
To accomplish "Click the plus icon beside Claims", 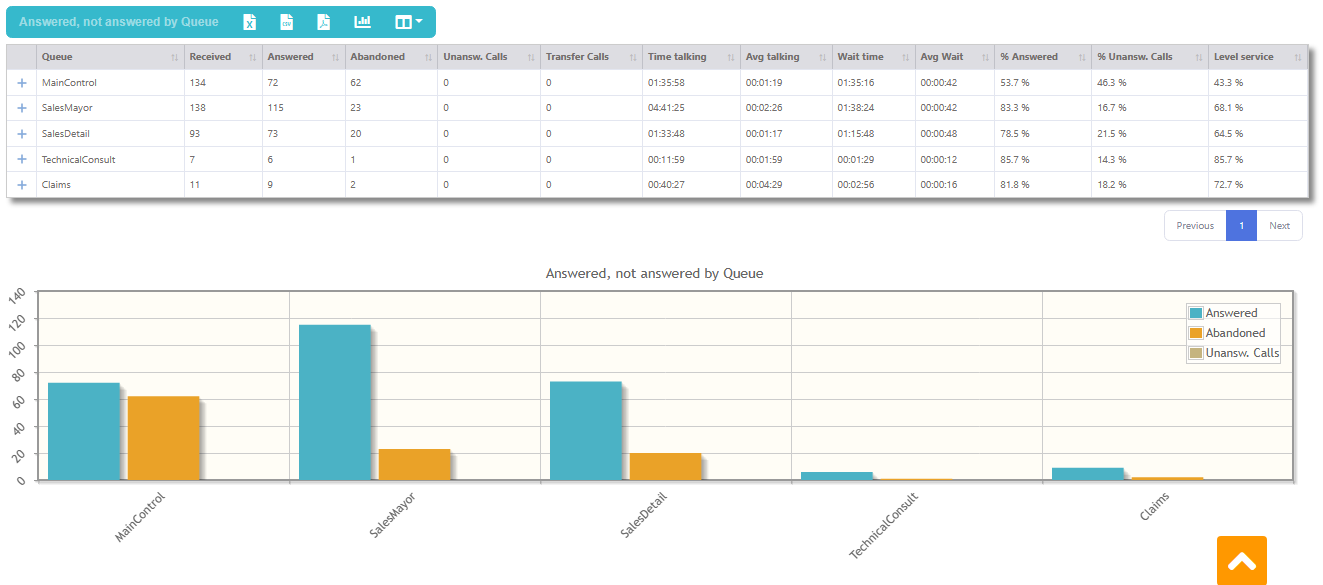I will (22, 185).
